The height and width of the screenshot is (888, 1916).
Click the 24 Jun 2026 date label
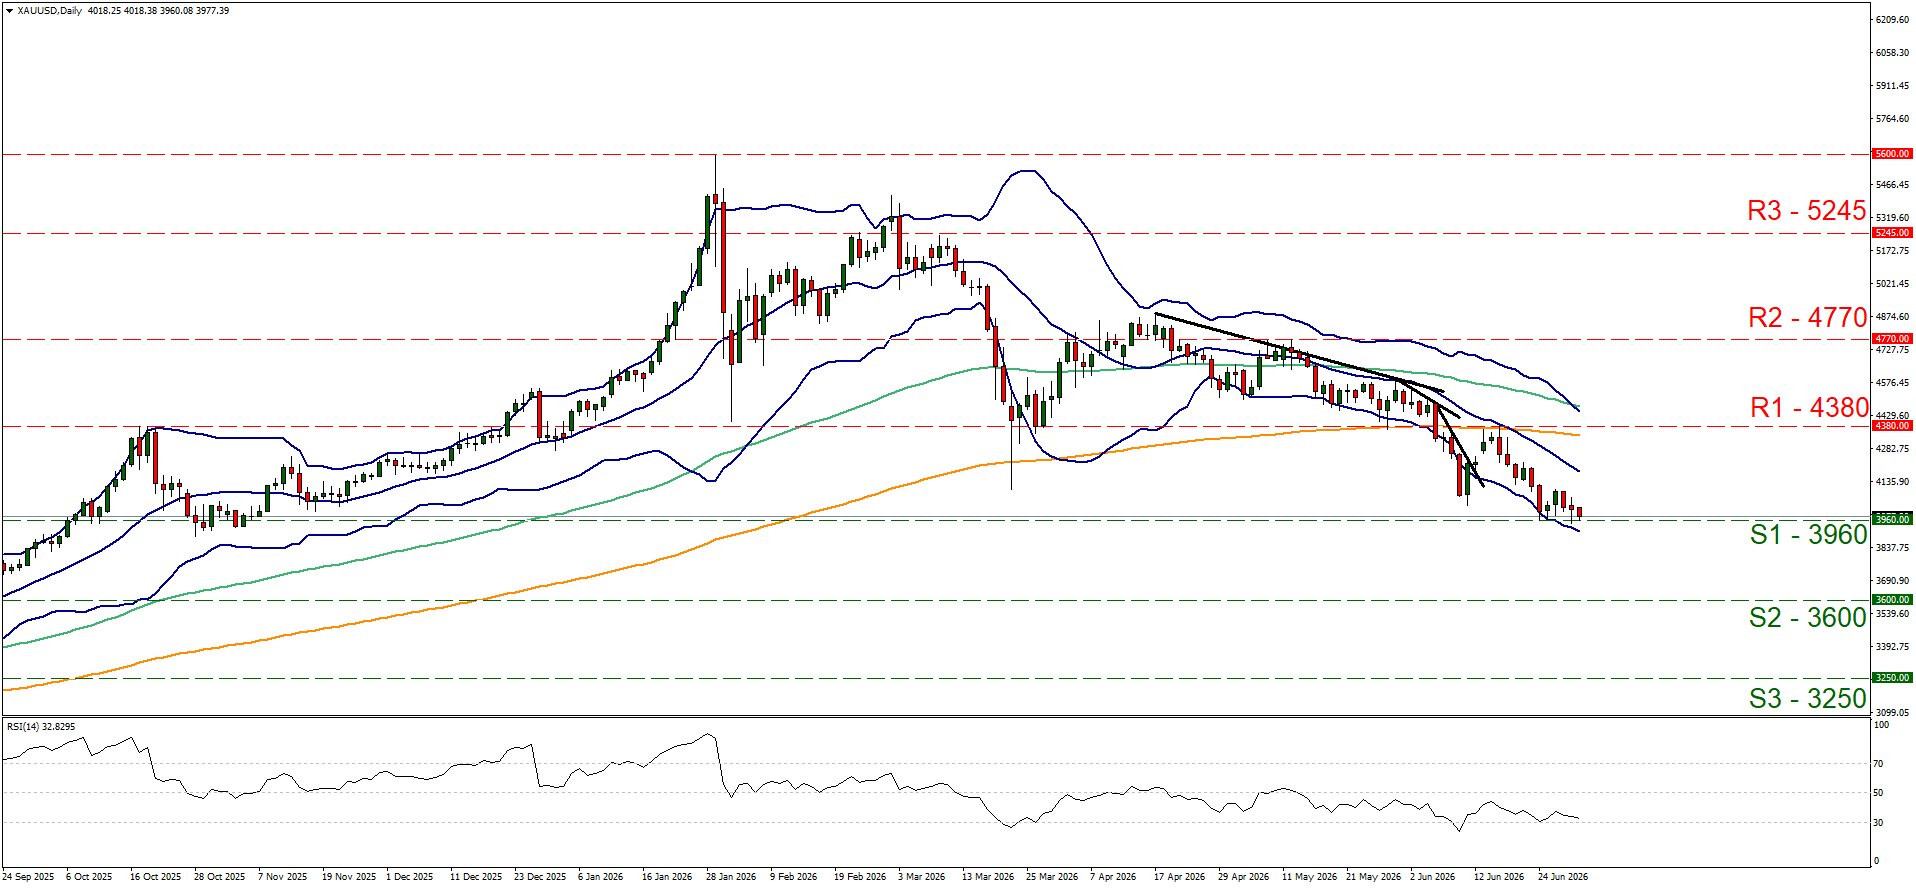click(1563, 877)
